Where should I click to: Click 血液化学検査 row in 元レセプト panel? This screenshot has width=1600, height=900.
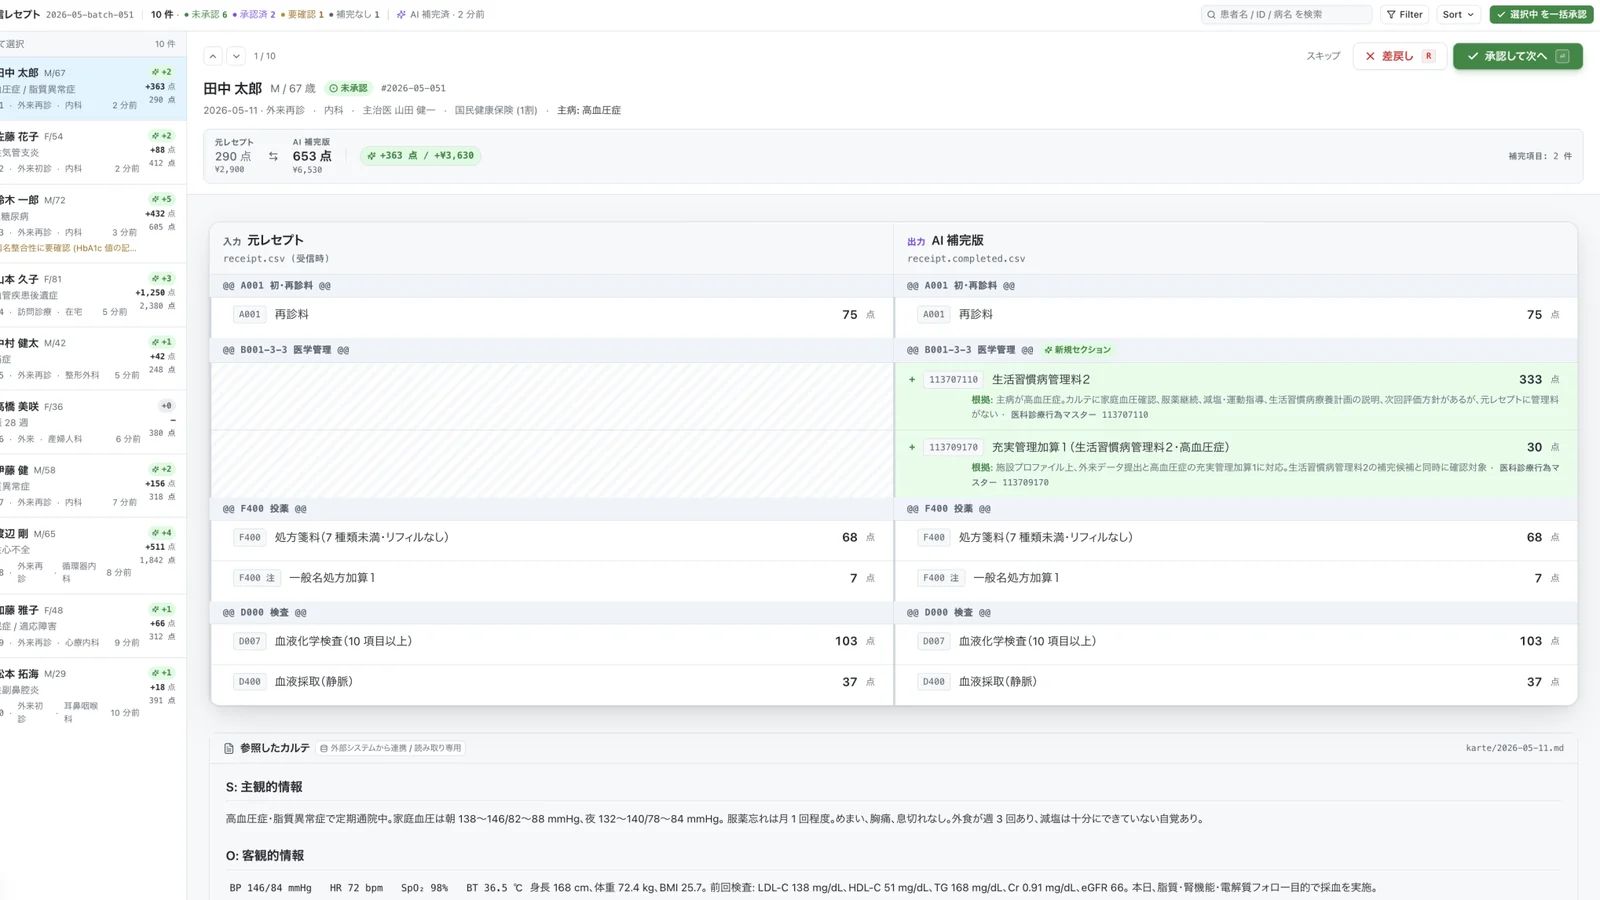tap(552, 642)
